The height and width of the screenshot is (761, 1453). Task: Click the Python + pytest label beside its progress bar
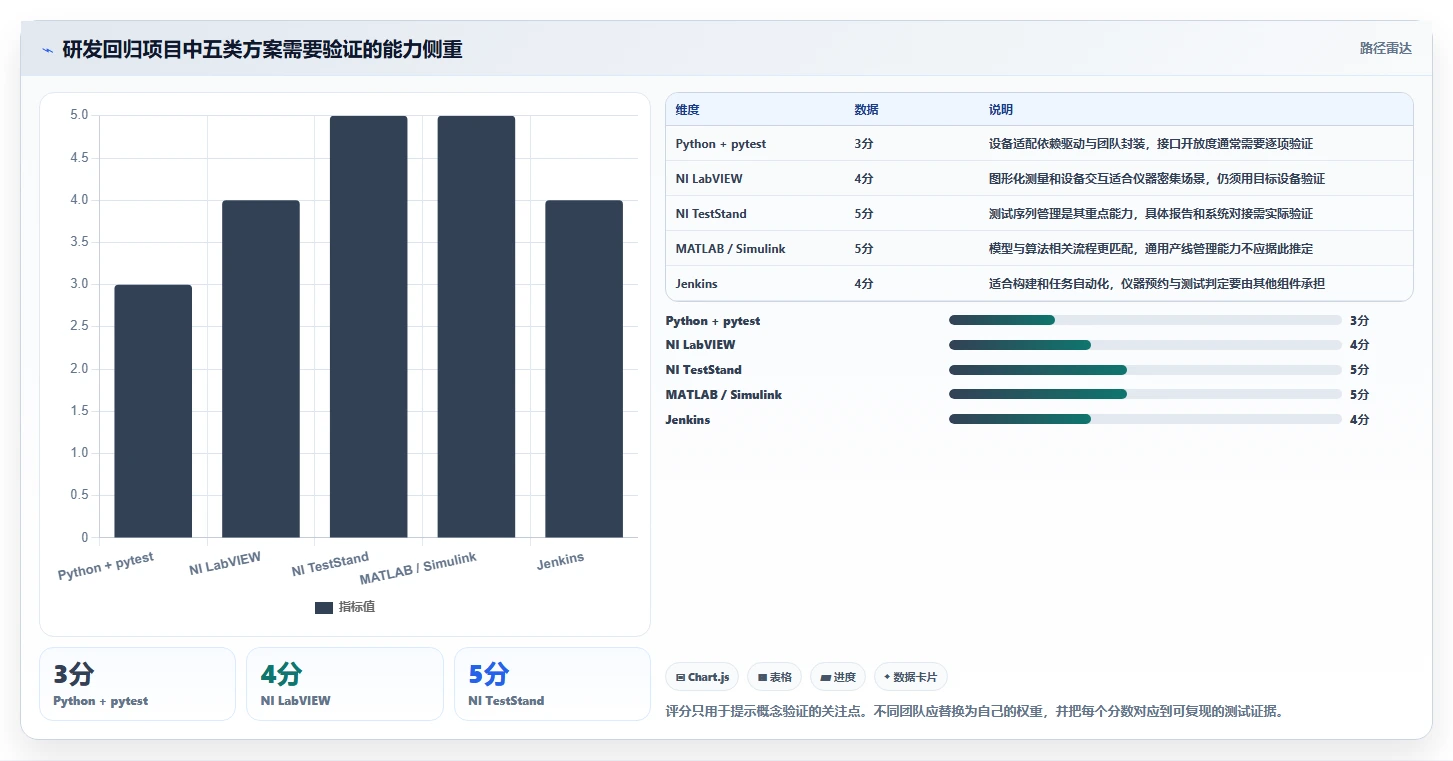(713, 321)
